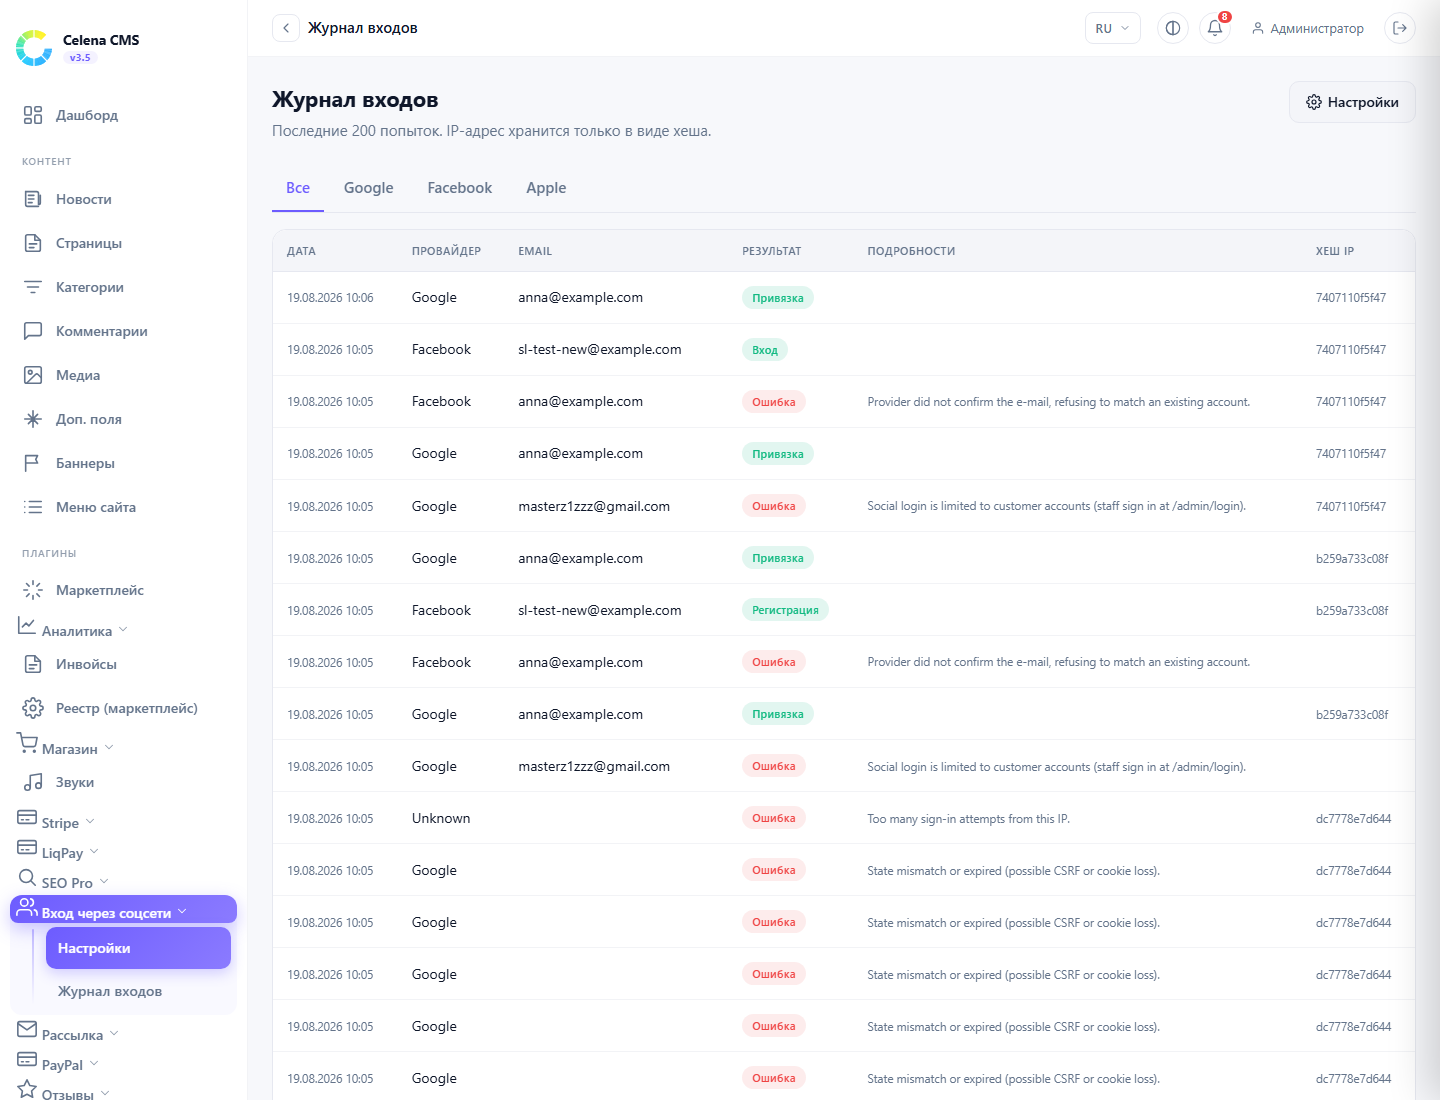Open the Администратор user profile
1440x1100 pixels.
point(1308,28)
